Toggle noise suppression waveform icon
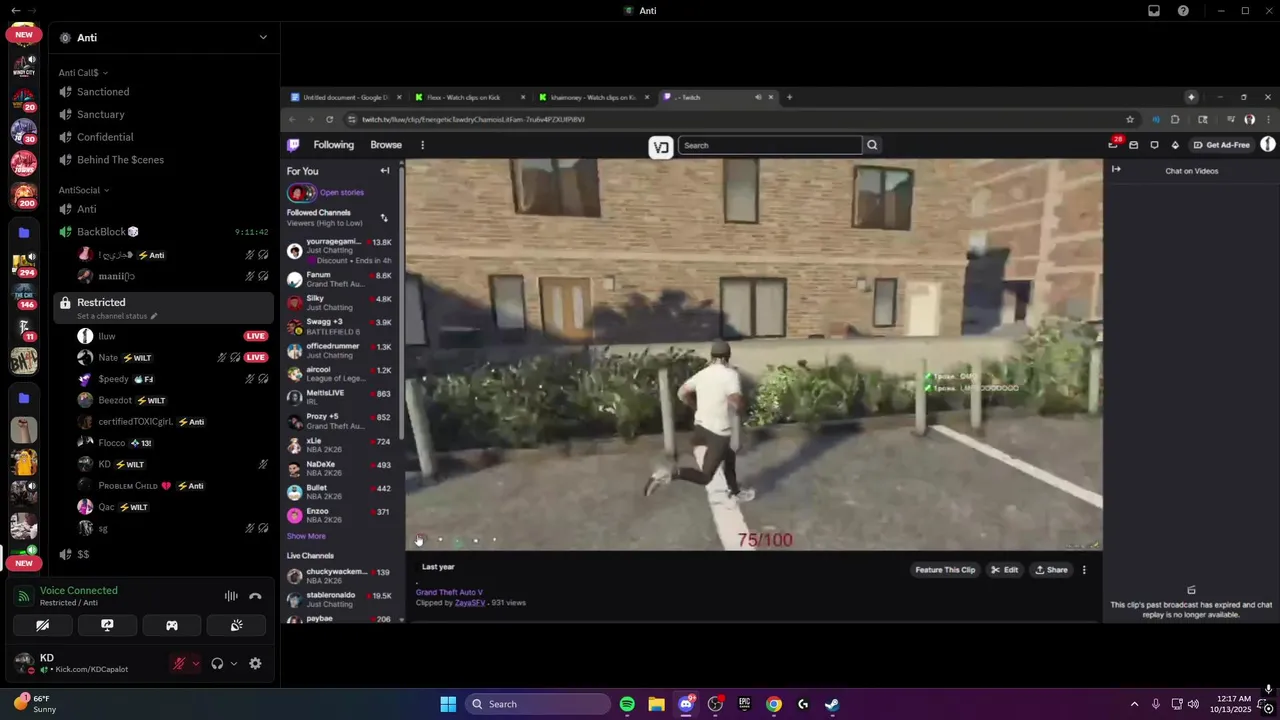 (231, 596)
